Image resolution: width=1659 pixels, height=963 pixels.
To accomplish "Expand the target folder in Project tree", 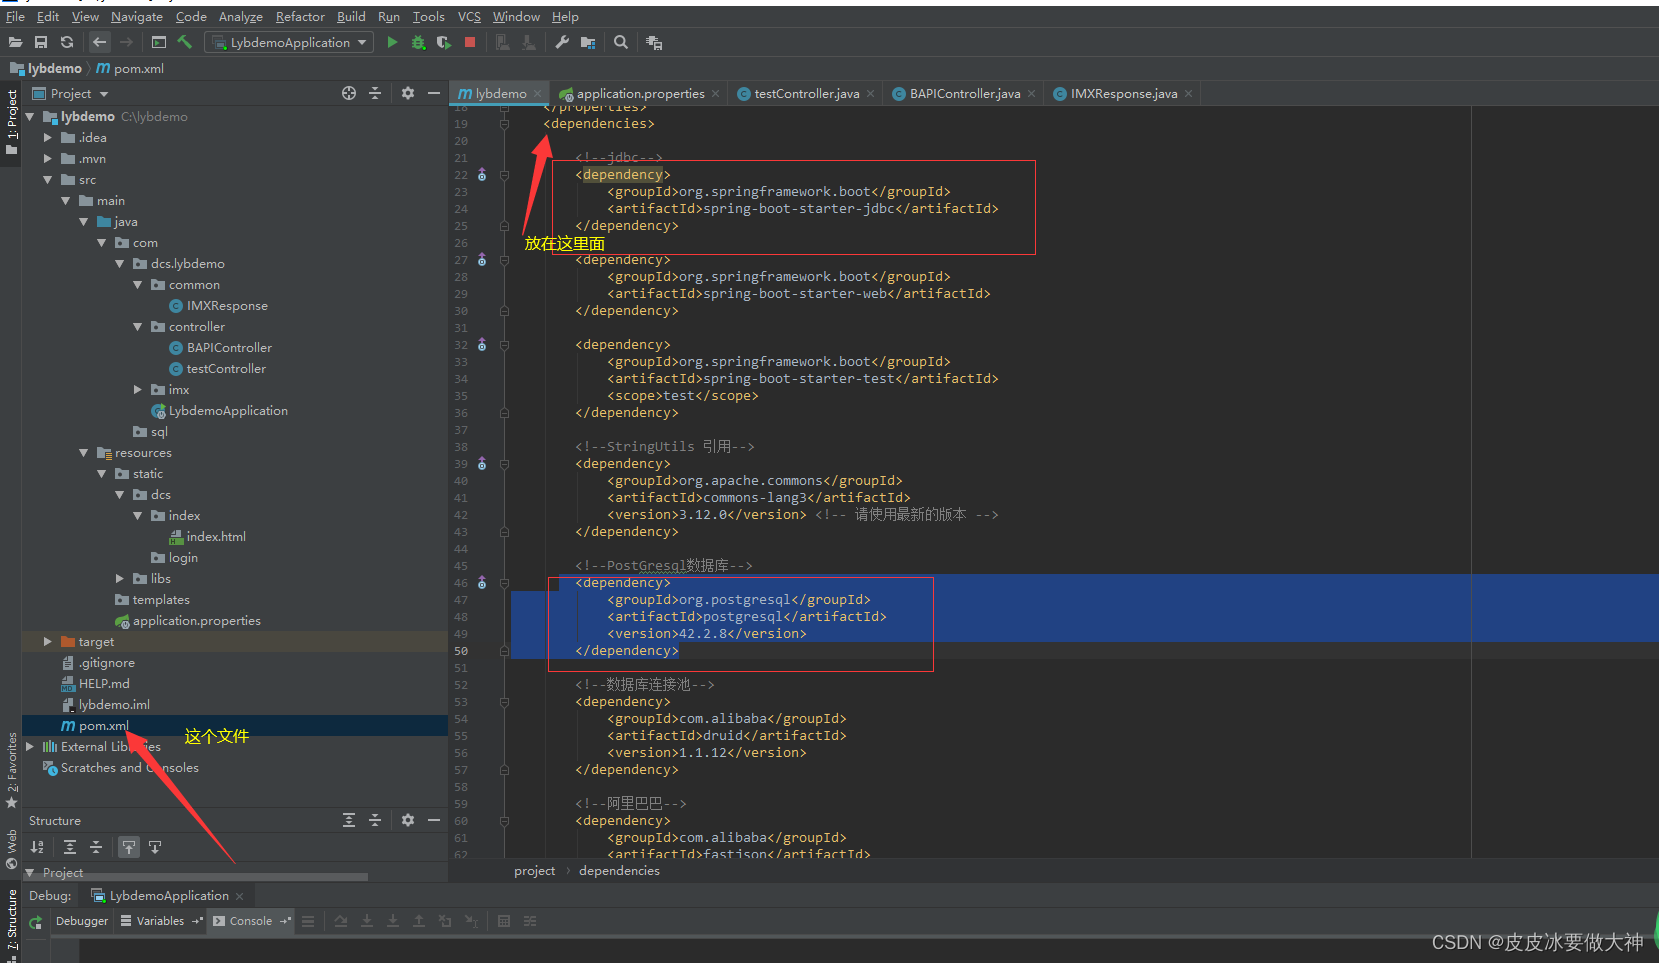I will pyautogui.click(x=47, y=641).
